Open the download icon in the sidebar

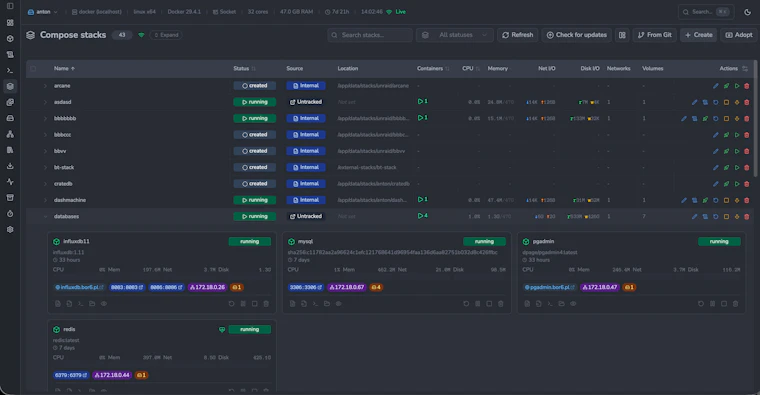10,166
